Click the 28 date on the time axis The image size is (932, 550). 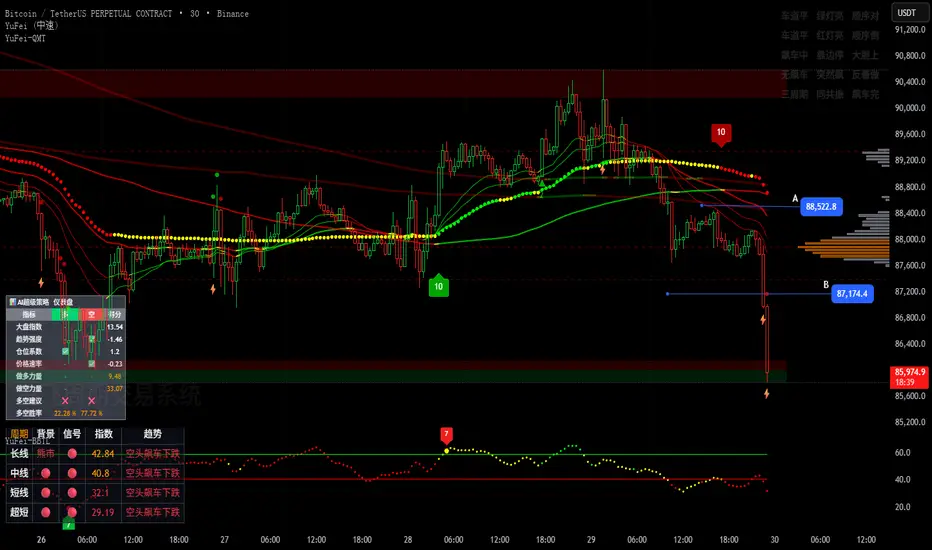(x=408, y=540)
